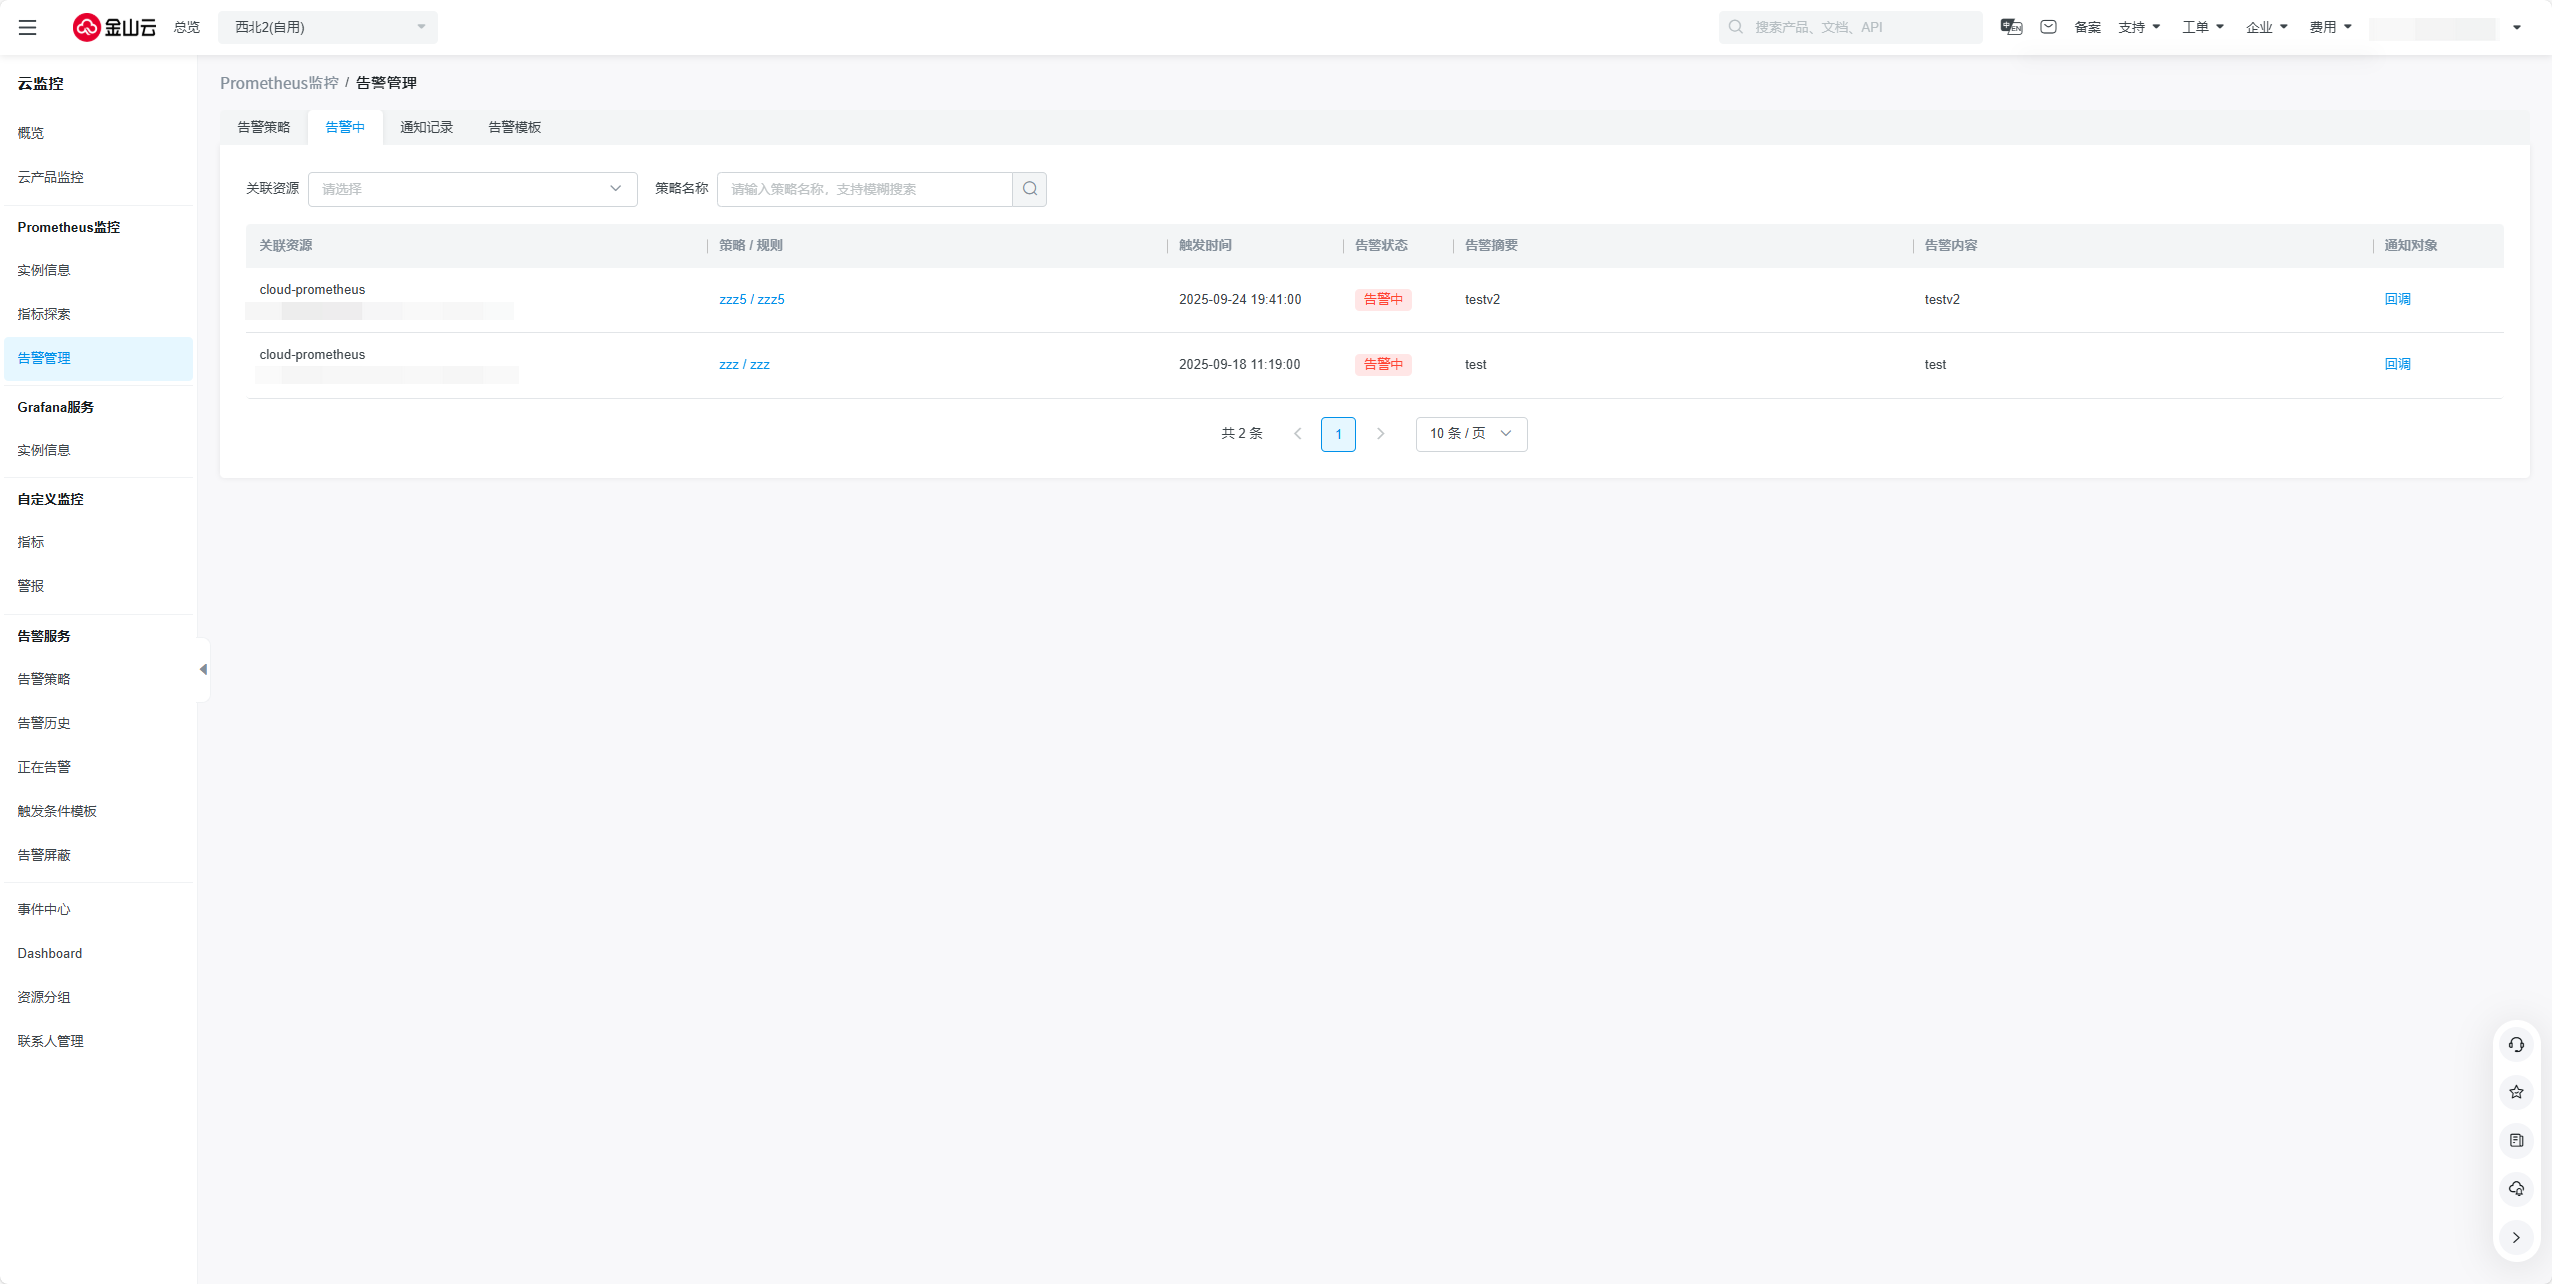
Task: Expand the 西北2(自用) region dropdown
Action: 328,27
